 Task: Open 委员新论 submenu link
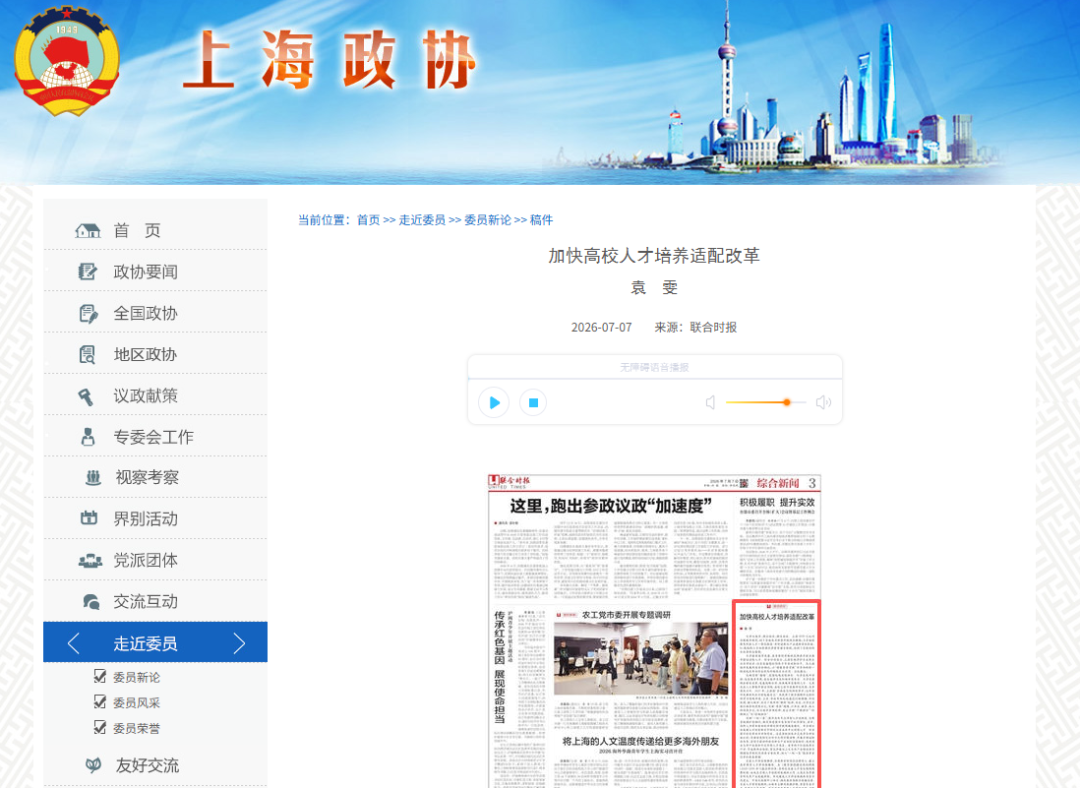coord(136,678)
